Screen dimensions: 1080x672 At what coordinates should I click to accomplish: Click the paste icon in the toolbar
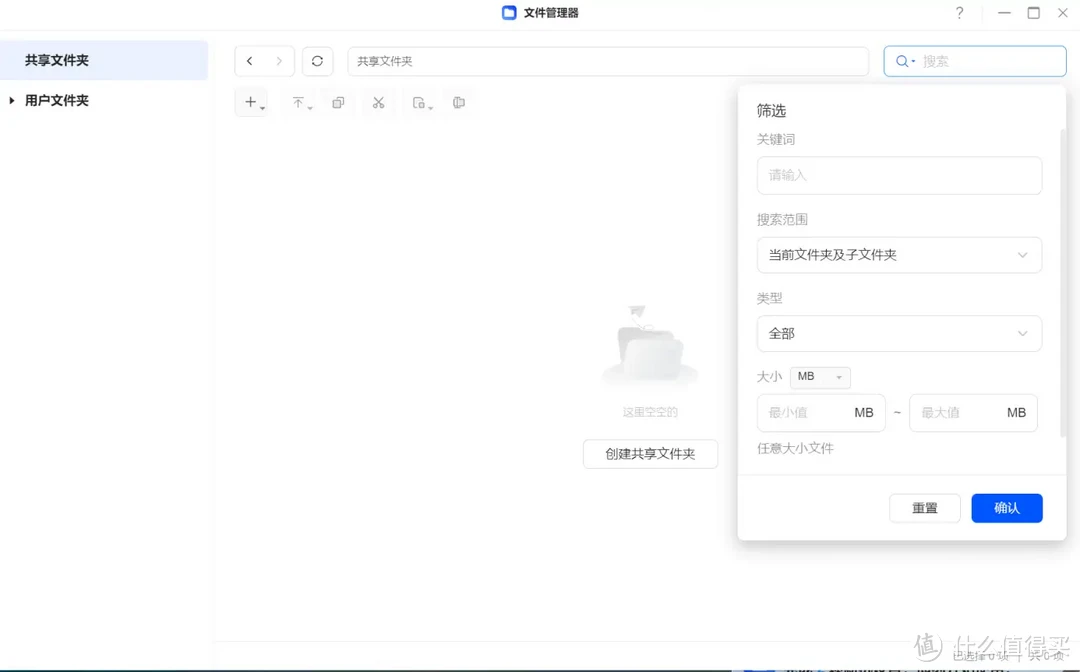pos(419,101)
